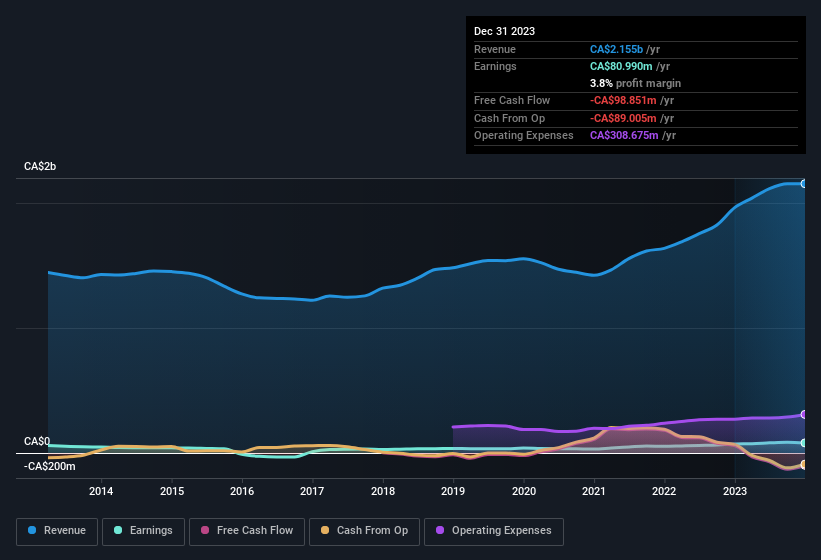
Task: Click the 2014 x-axis label
Action: tap(100, 491)
